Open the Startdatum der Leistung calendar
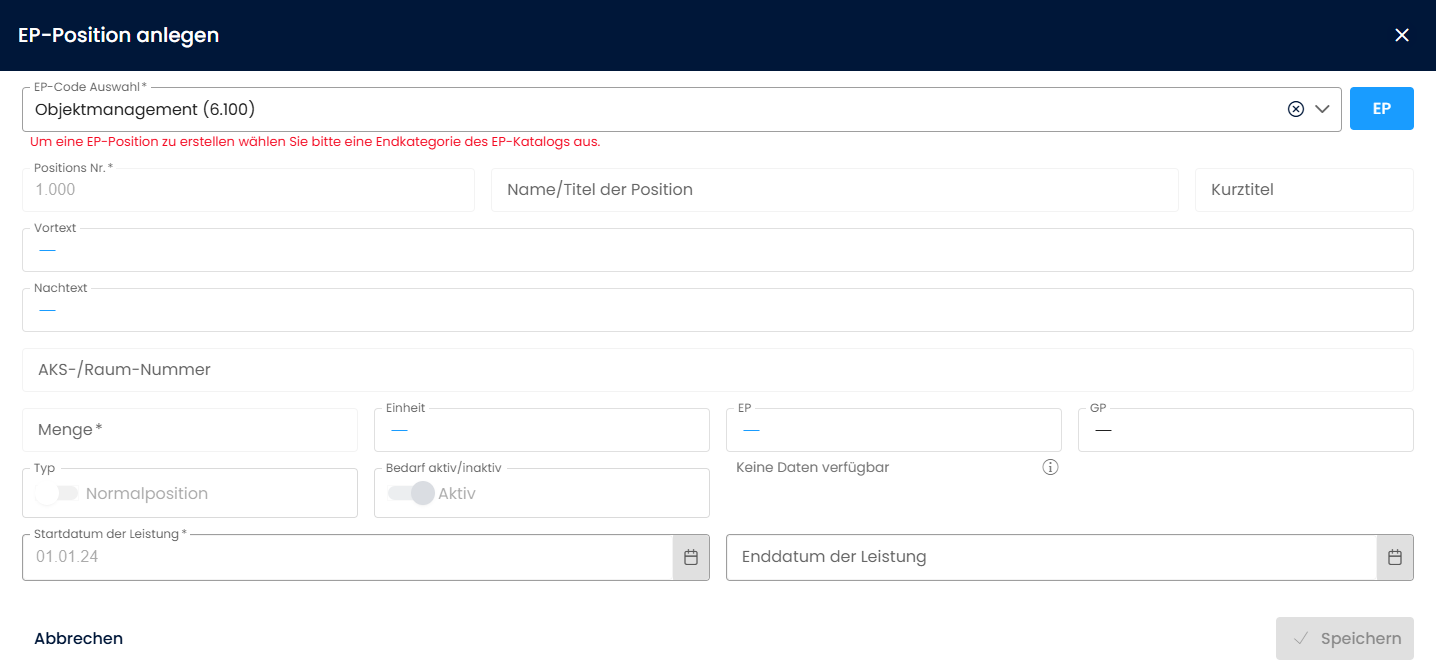Screen dimensions: 1436x669 (x=690, y=557)
